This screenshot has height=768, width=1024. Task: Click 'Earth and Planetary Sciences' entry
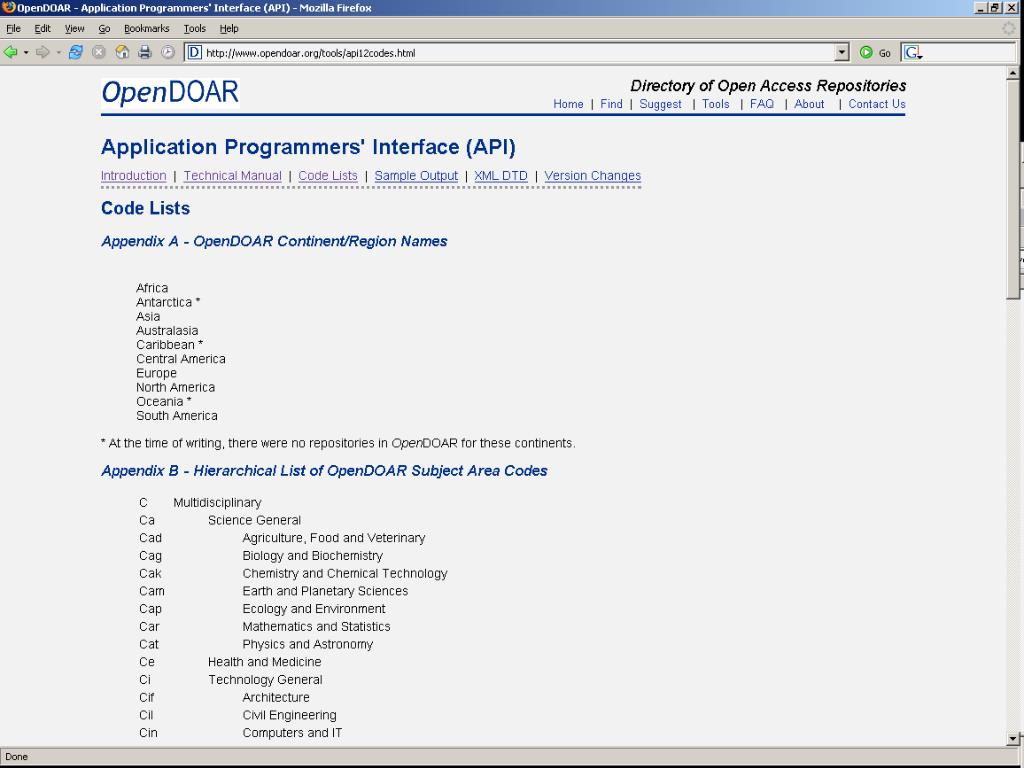[x=325, y=591]
